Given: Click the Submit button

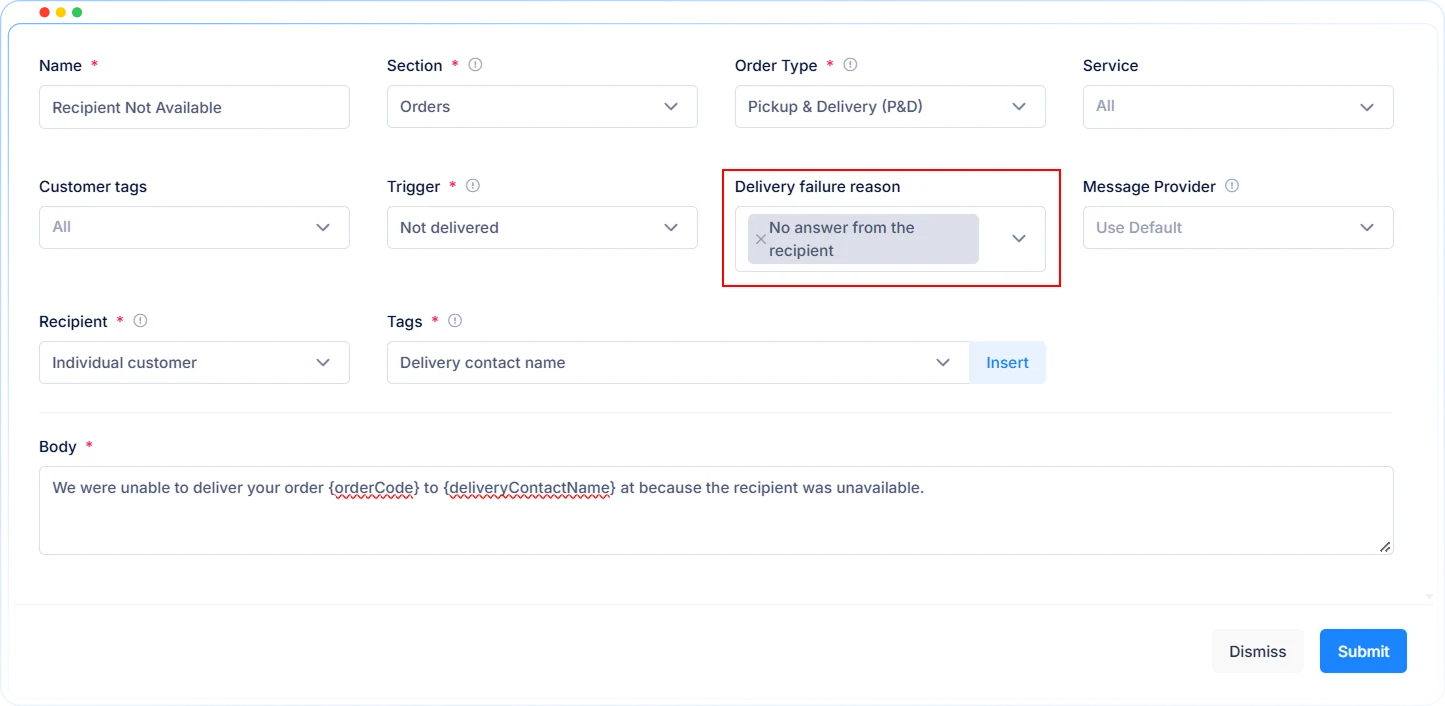Looking at the screenshot, I should pos(1363,651).
